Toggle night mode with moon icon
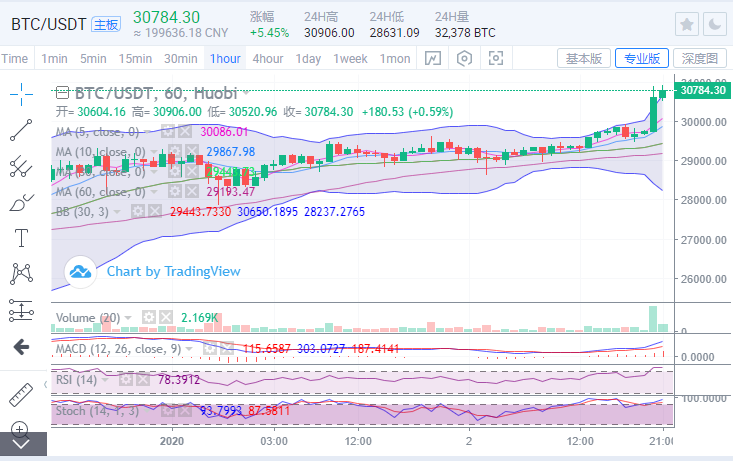Viewport: 733px width, 461px height. pyautogui.click(x=715, y=24)
